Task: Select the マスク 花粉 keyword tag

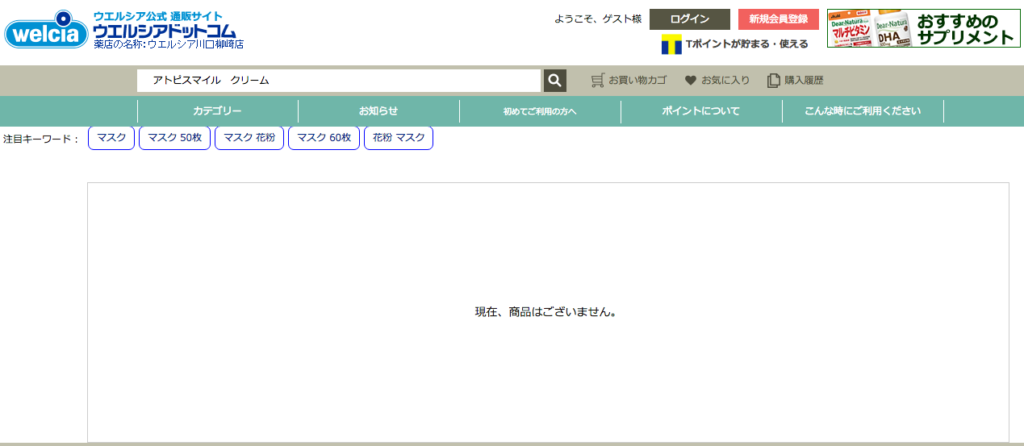Action: tap(249, 138)
